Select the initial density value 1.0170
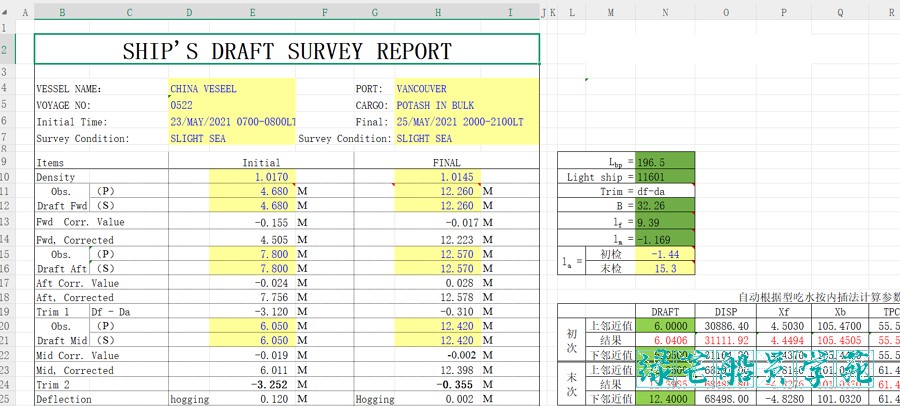This screenshot has width=900, height=406. tap(253, 177)
